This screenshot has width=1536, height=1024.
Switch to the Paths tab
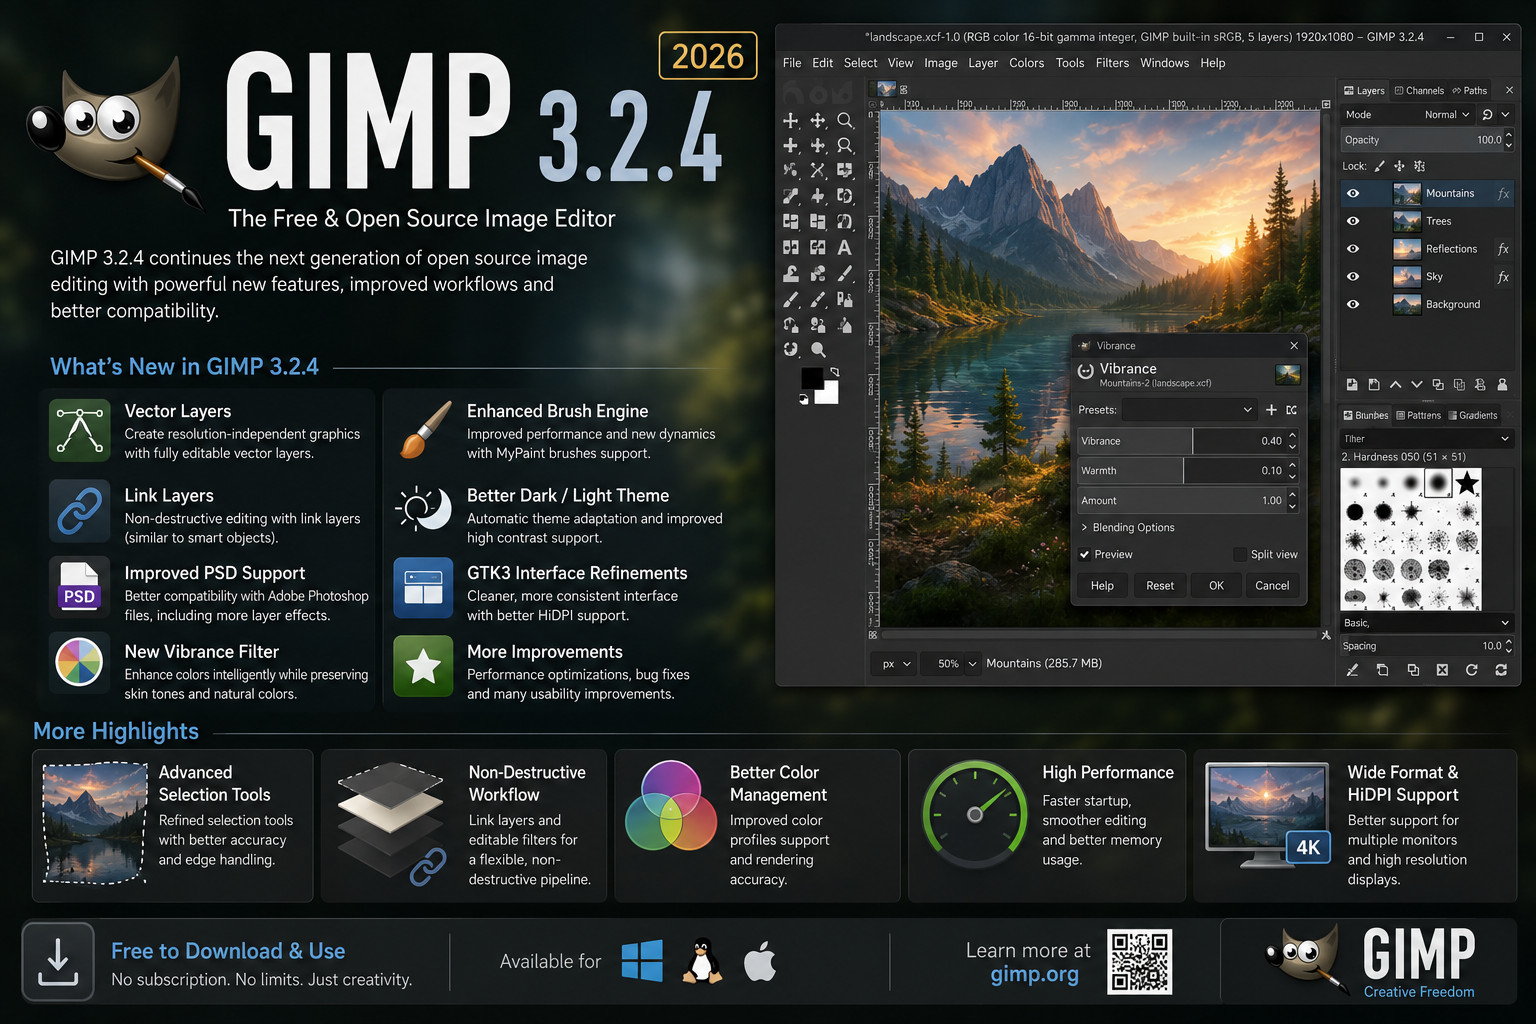click(1470, 90)
